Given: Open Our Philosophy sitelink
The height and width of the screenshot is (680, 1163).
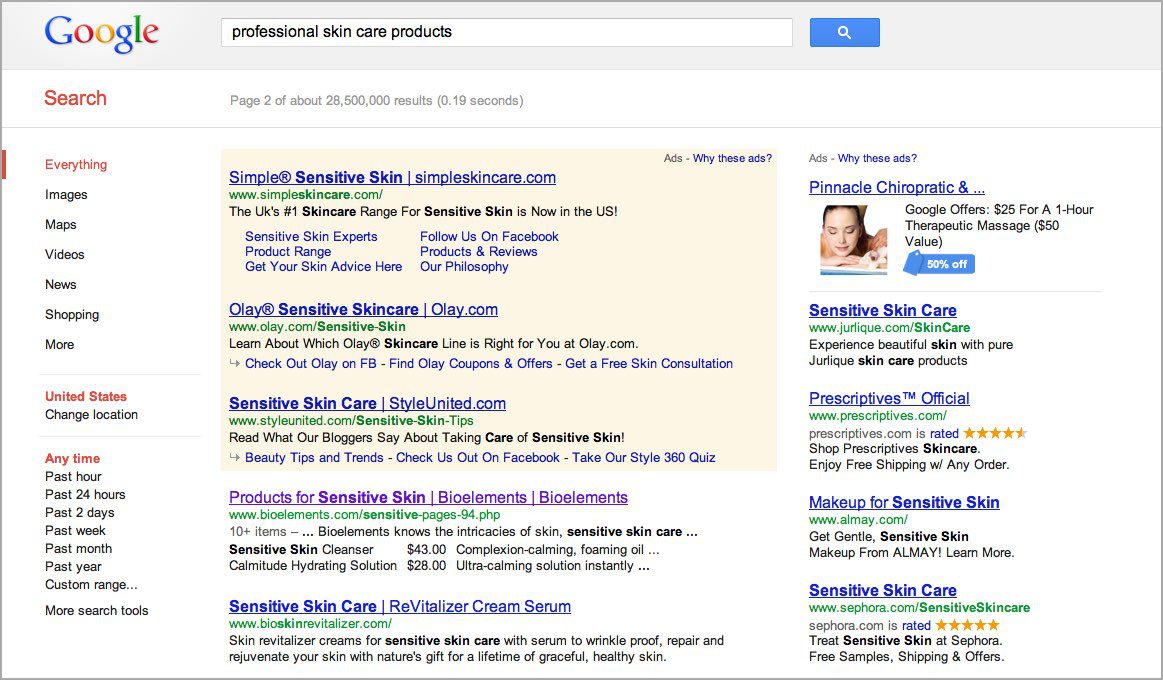Looking at the screenshot, I should (x=464, y=267).
